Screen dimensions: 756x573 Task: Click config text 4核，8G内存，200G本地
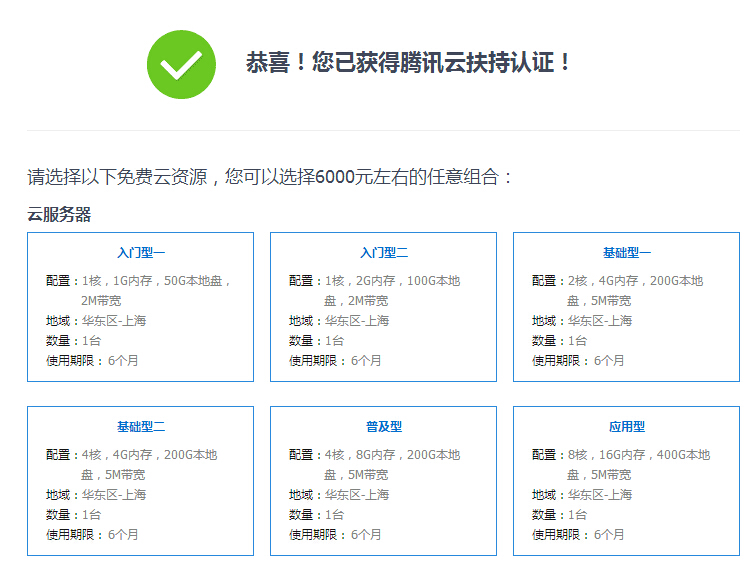click(392, 455)
